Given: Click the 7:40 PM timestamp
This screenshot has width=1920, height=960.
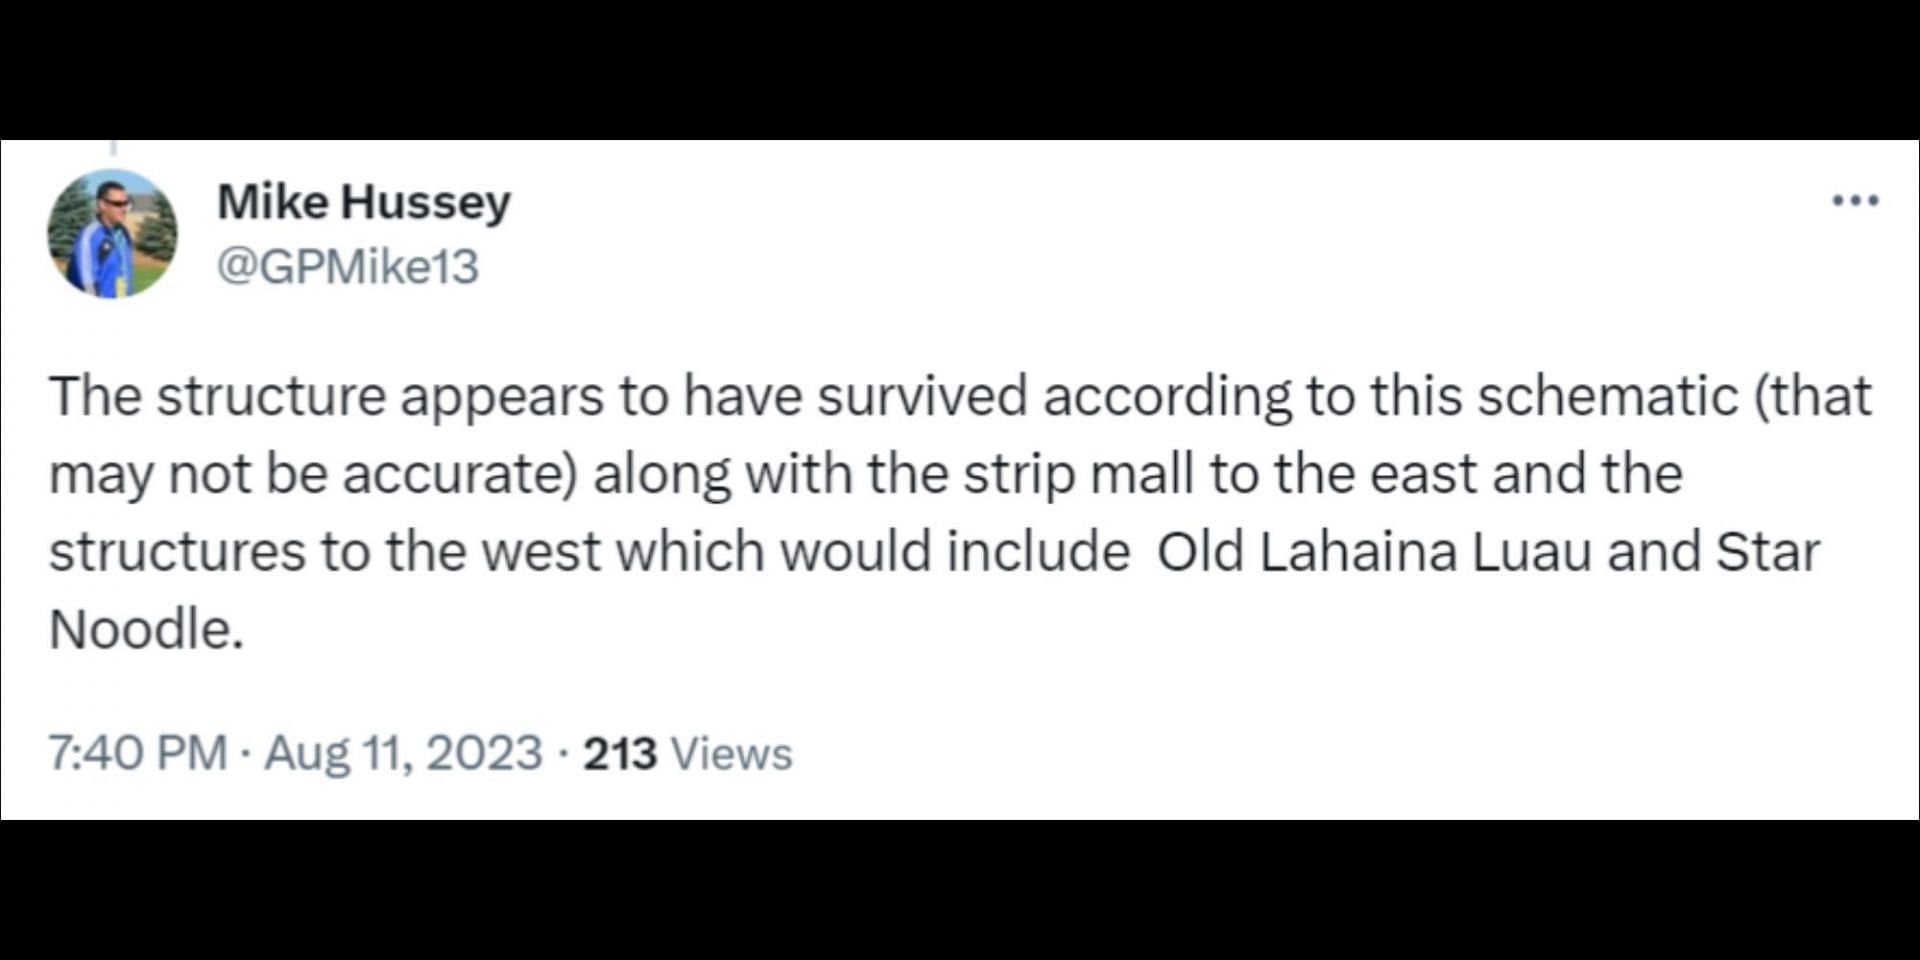Looking at the screenshot, I should tap(138, 753).
